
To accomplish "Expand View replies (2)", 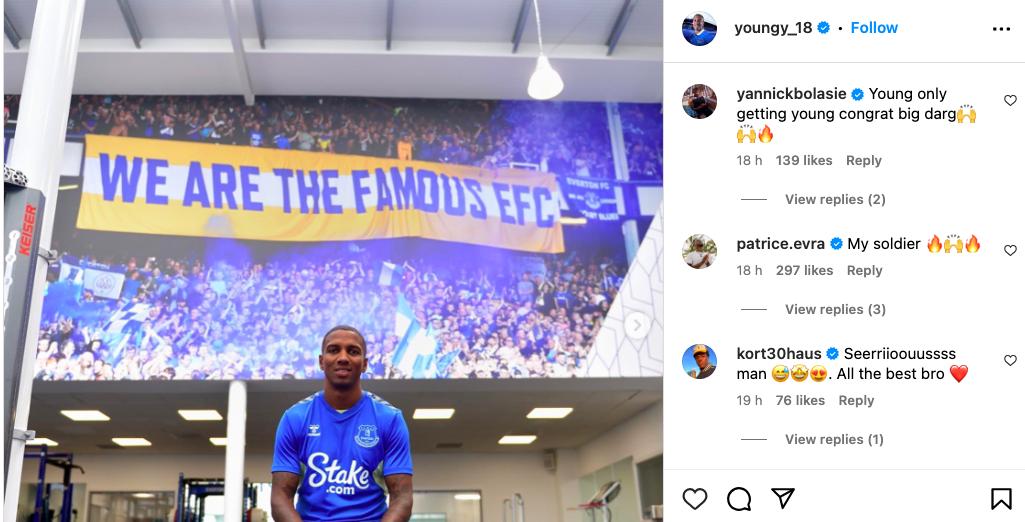I will pos(835,199).
